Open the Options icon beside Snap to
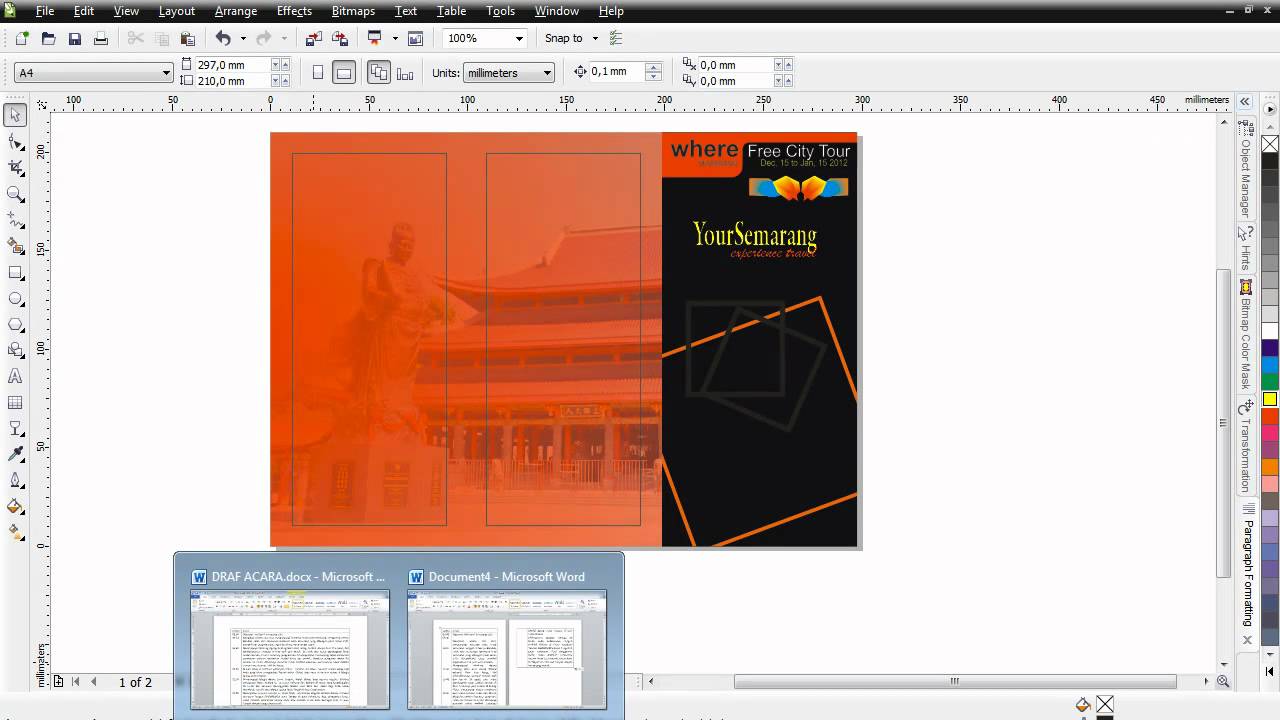The height and width of the screenshot is (720, 1280). pyautogui.click(x=616, y=38)
